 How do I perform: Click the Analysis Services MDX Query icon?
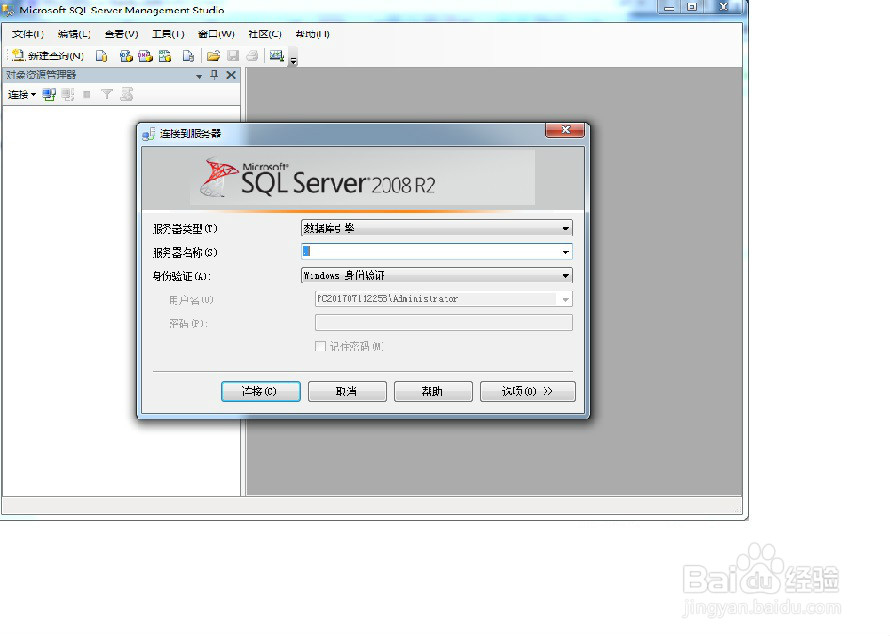pos(126,56)
